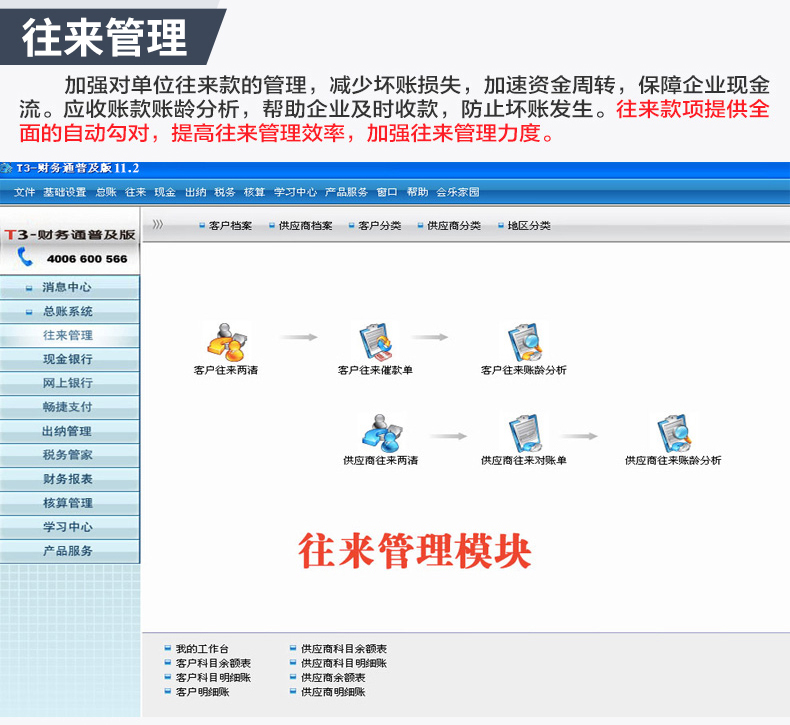Select 财务报表 in the left sidebar
790x725 pixels.
(x=70, y=479)
